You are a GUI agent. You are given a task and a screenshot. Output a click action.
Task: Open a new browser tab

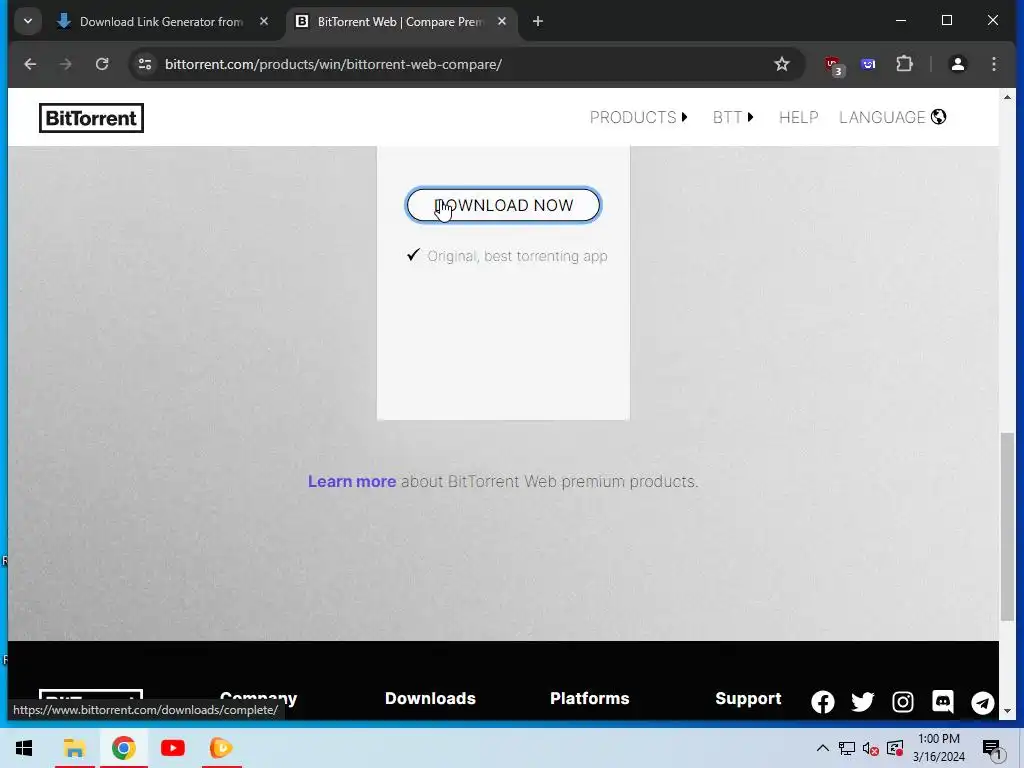pyautogui.click(x=537, y=22)
